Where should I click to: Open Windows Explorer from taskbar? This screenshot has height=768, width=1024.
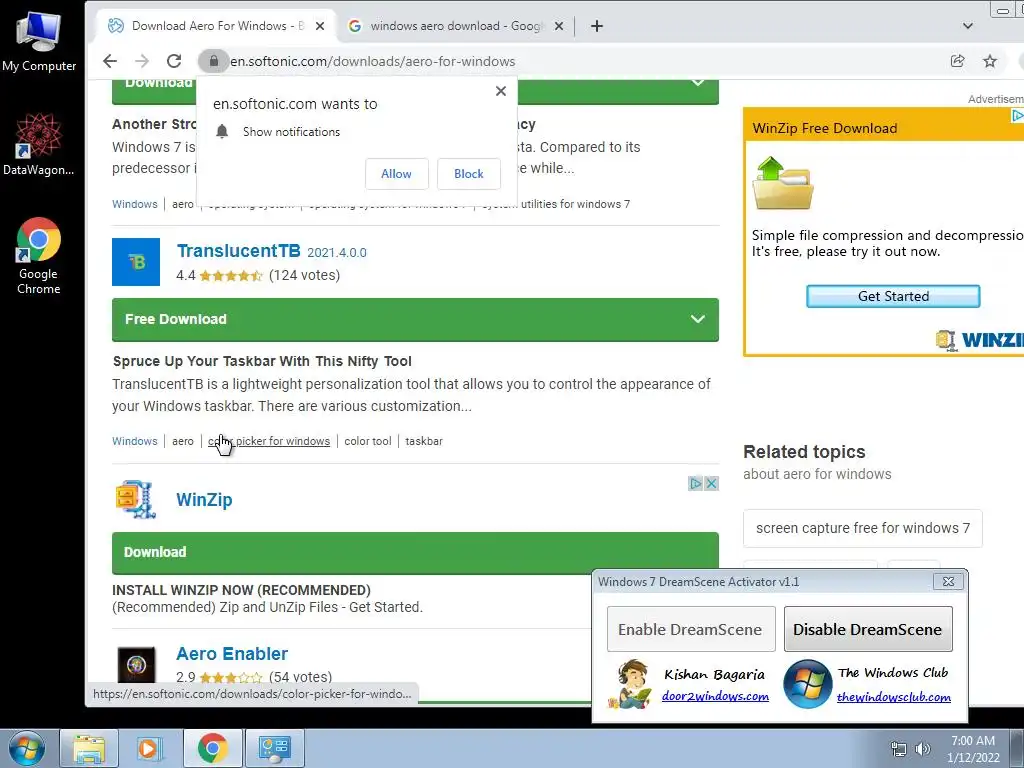[89, 748]
